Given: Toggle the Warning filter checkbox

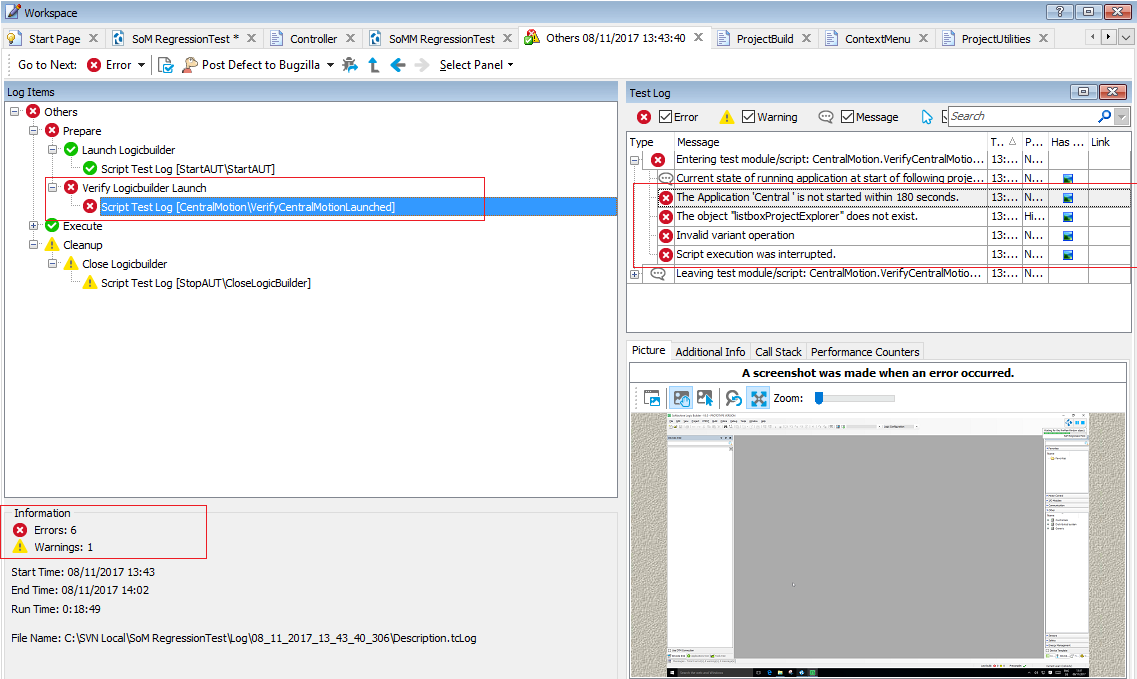Looking at the screenshot, I should [x=748, y=117].
